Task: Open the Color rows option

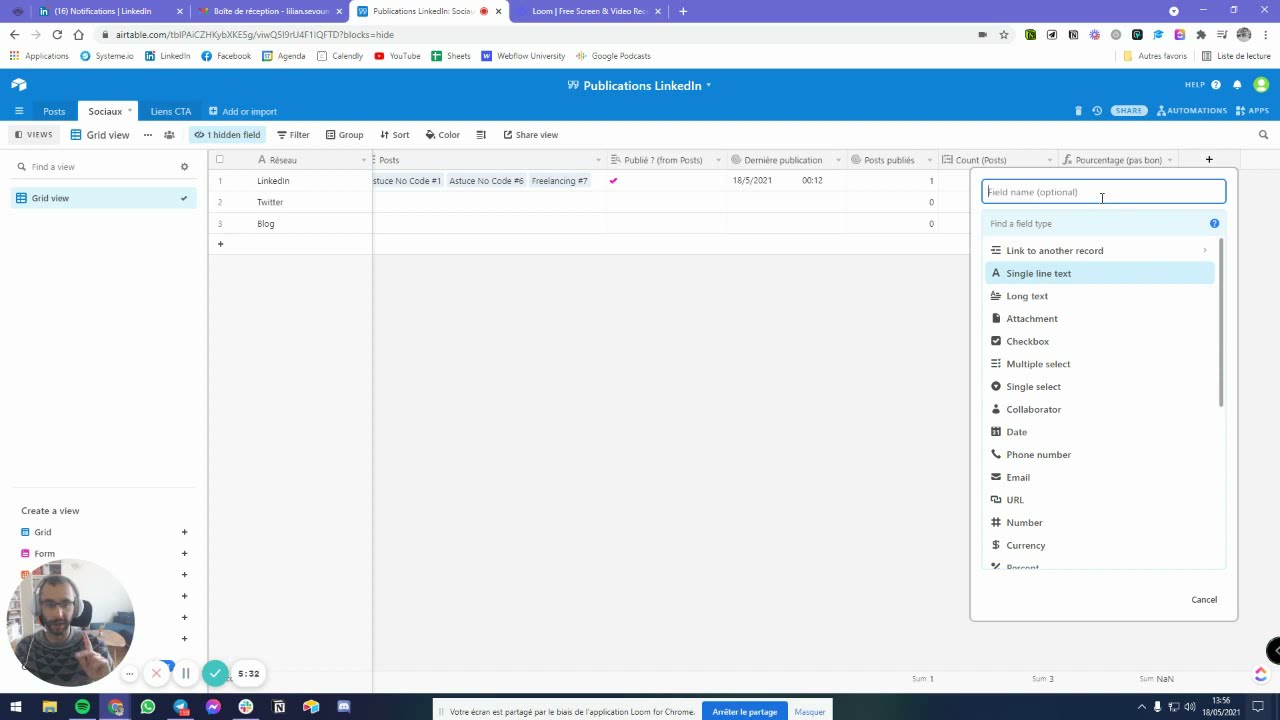Action: (442, 135)
